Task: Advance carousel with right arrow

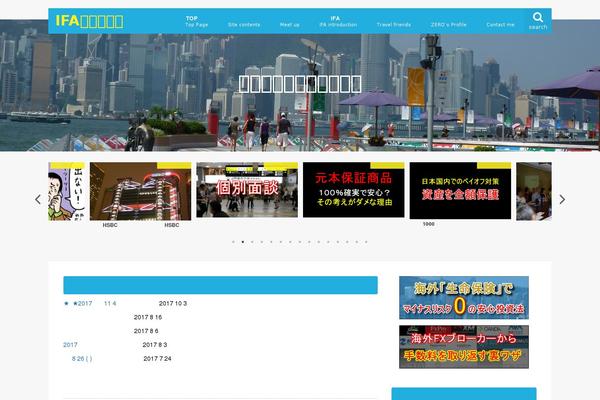Action: [x=562, y=199]
